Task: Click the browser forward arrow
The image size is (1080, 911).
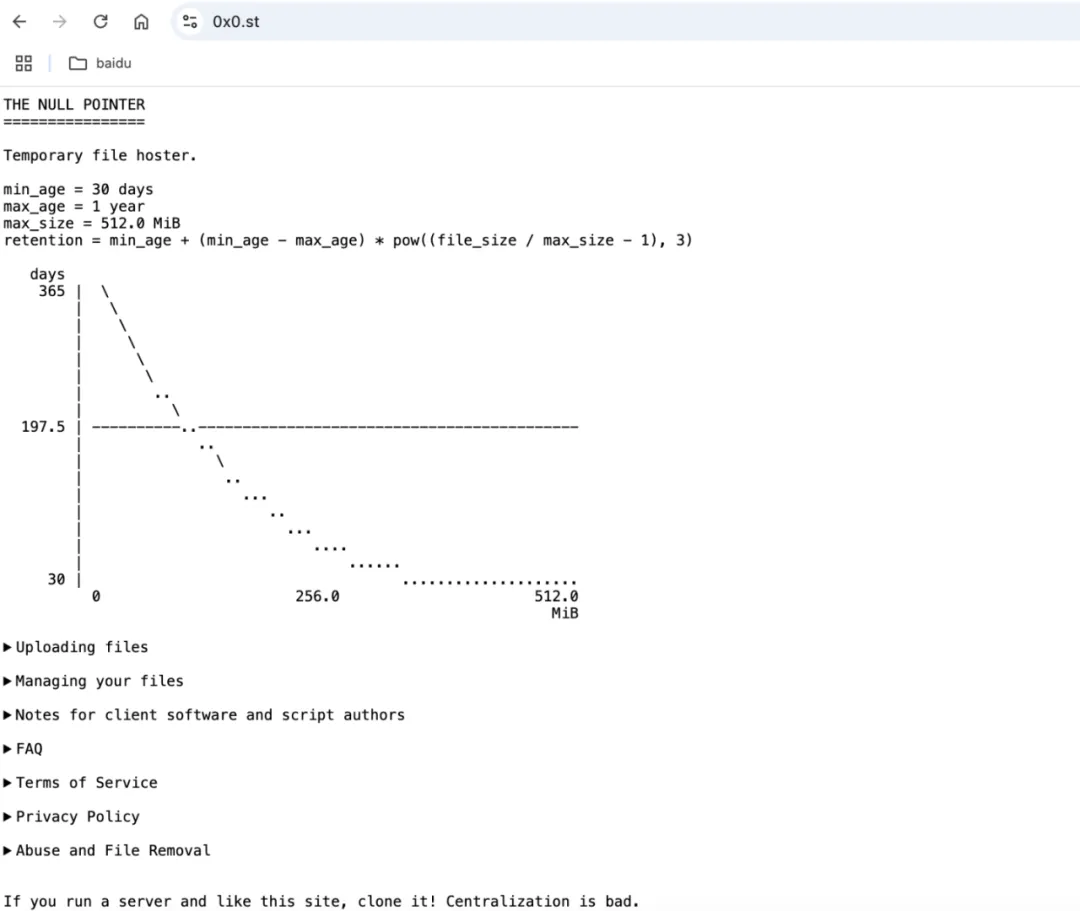Action: point(59,21)
